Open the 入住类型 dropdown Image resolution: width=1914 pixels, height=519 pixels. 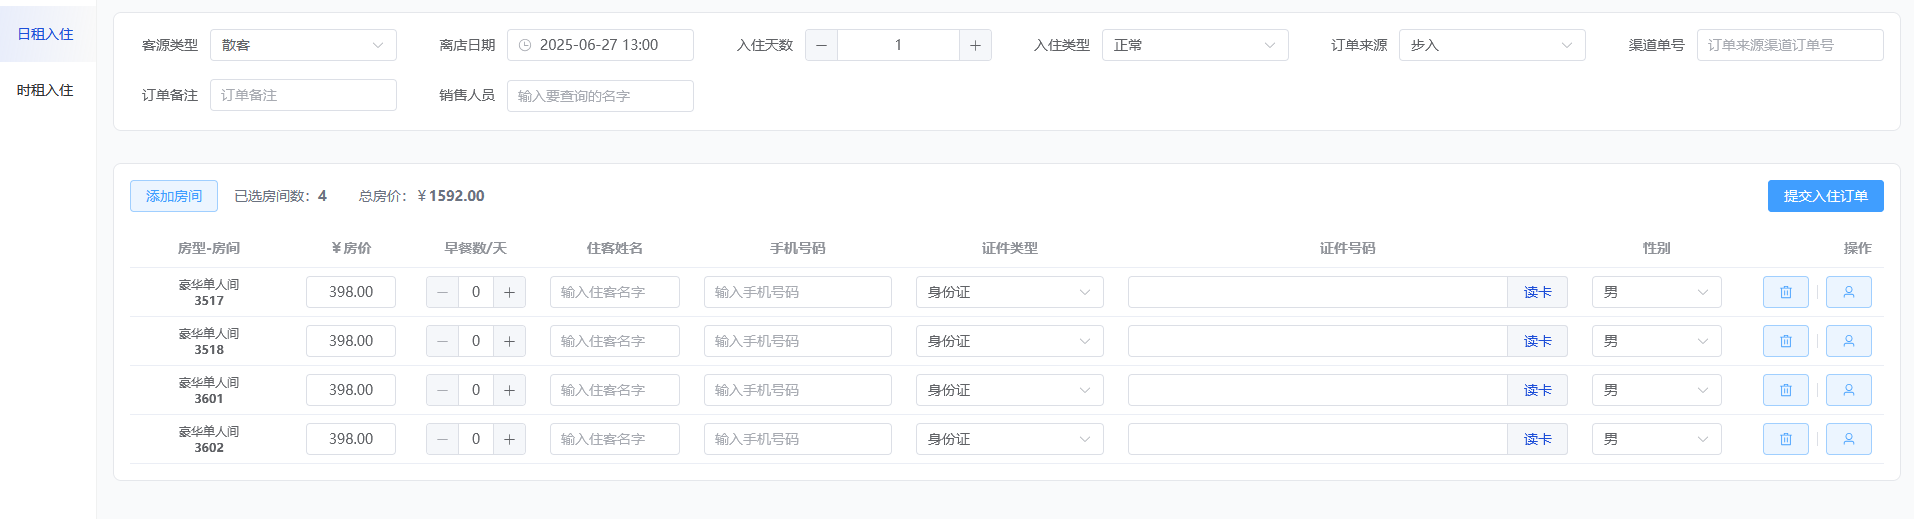(1195, 45)
